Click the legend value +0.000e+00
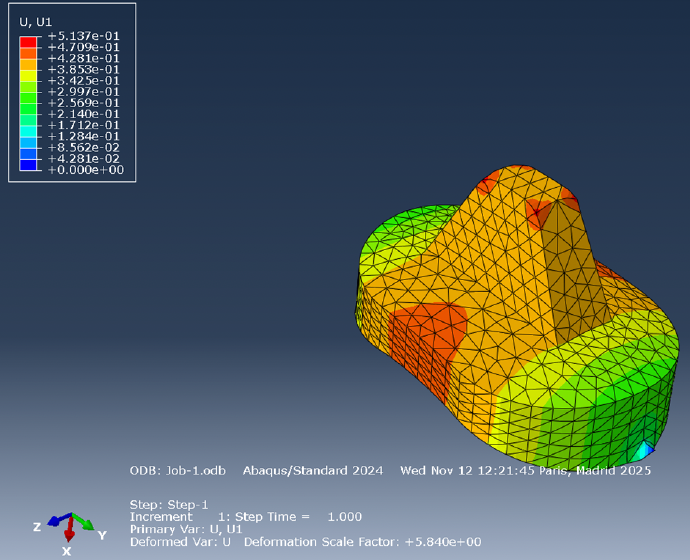 point(86,170)
